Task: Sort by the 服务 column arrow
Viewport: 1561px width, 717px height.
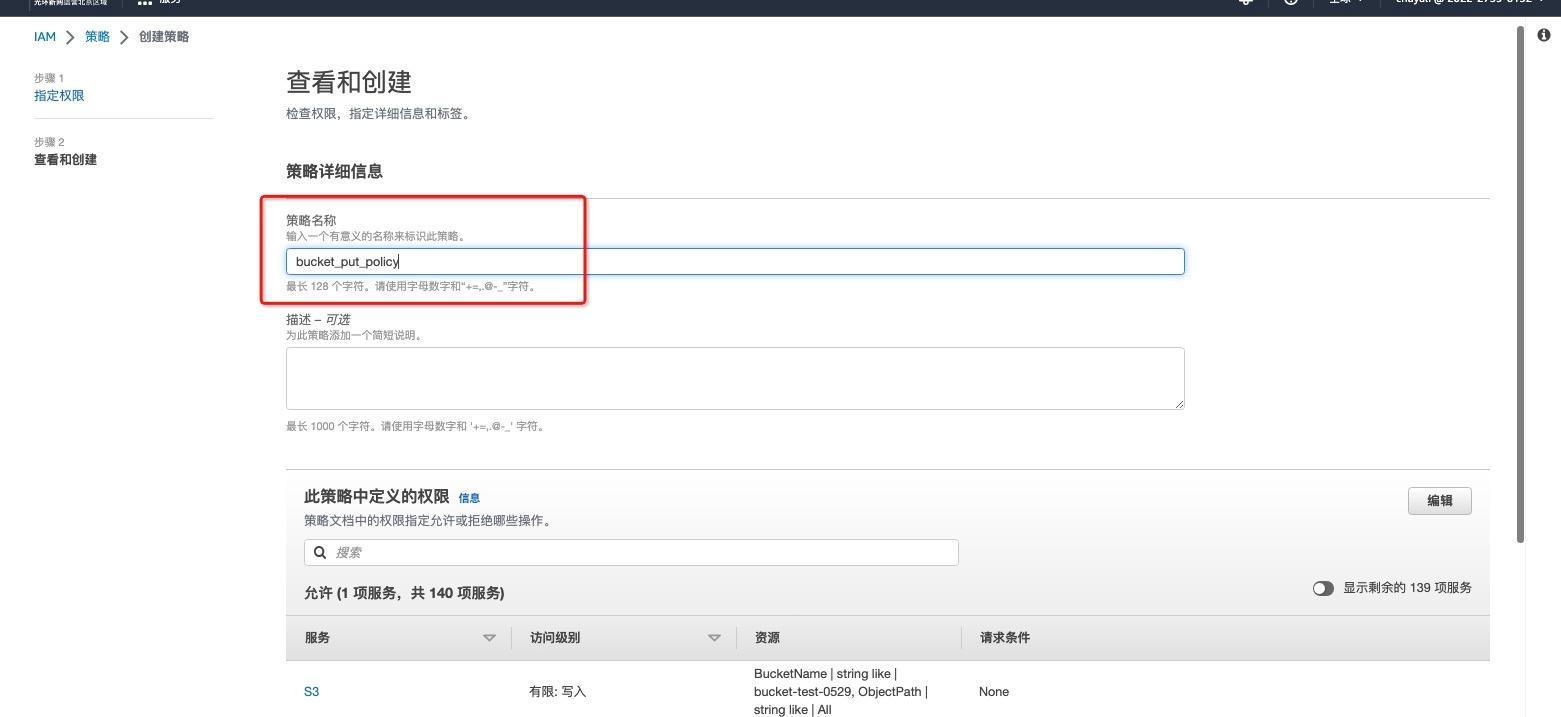Action: (x=489, y=638)
